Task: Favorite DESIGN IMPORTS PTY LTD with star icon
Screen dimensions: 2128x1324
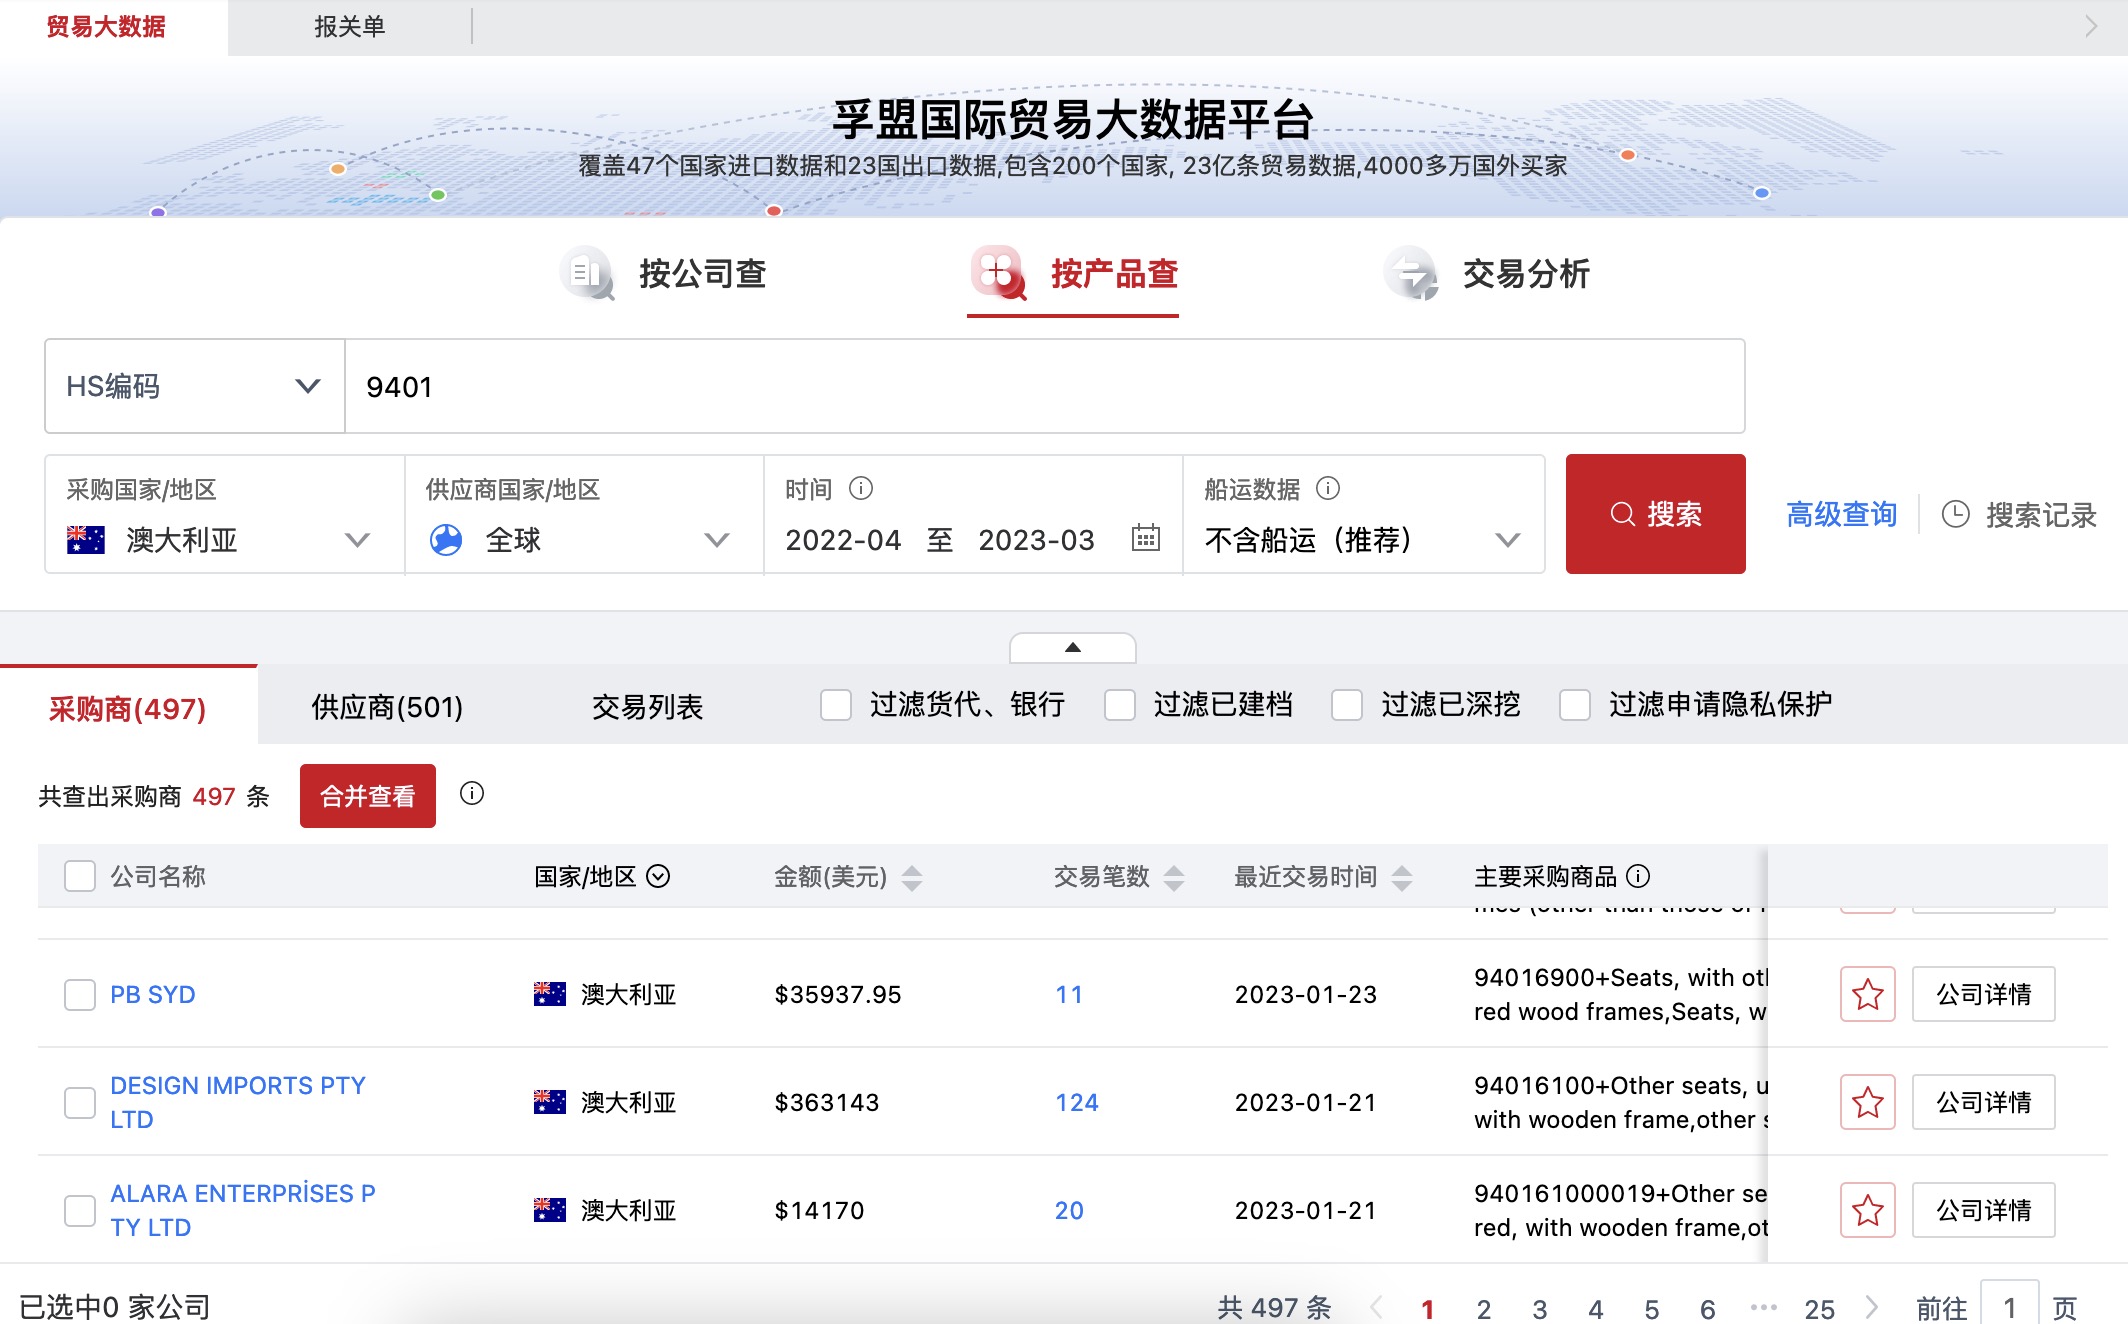Action: [1866, 1102]
